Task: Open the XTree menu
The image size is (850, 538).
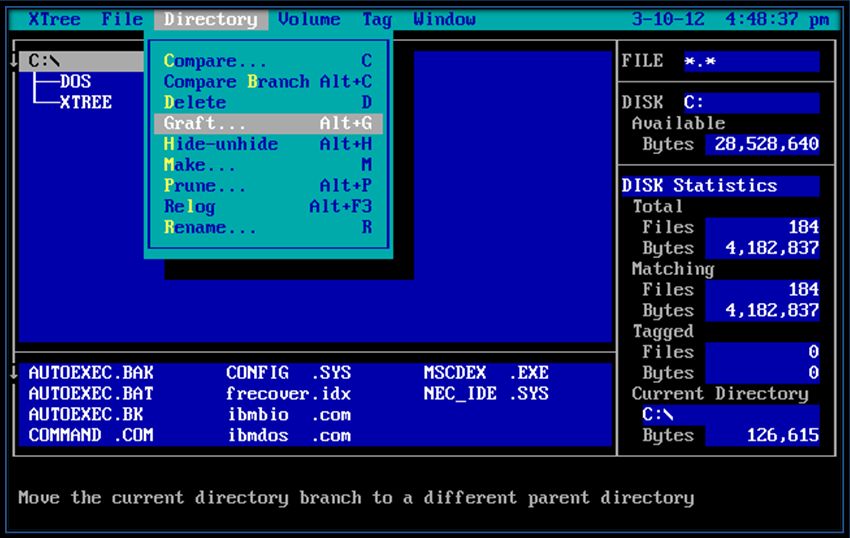Action: pyautogui.click(x=54, y=20)
